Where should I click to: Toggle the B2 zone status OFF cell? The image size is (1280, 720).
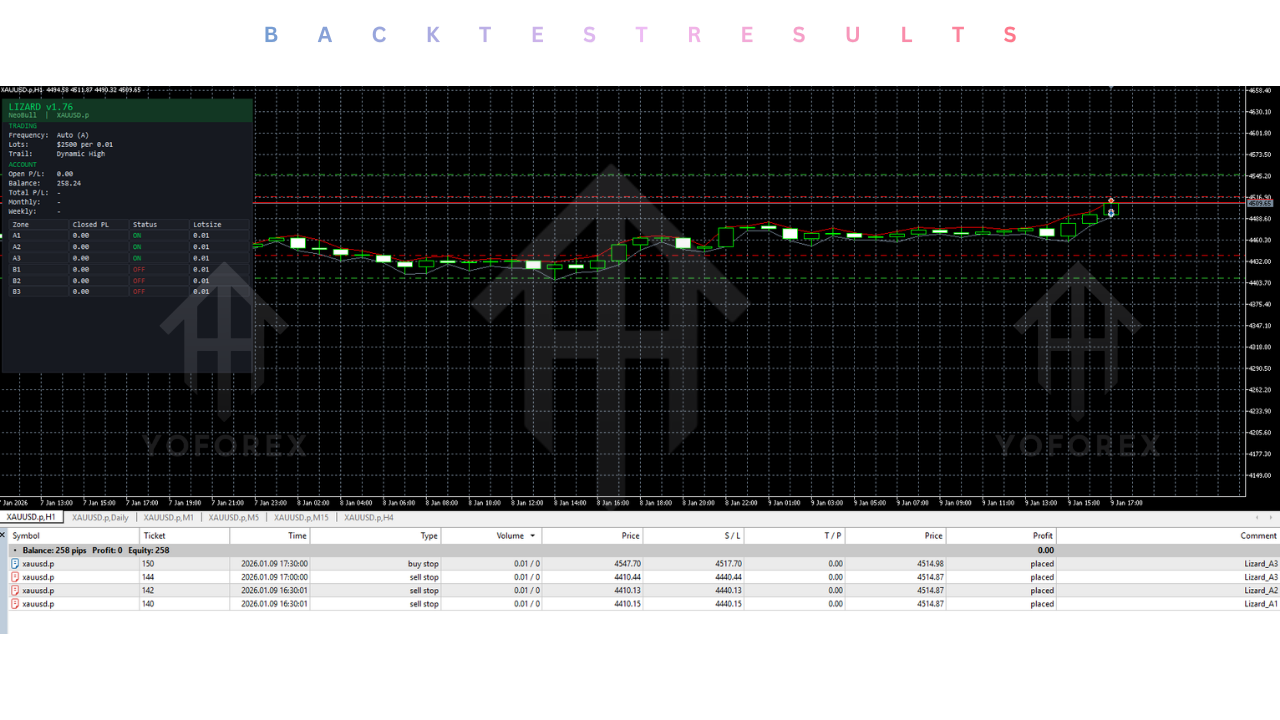pyautogui.click(x=139, y=281)
